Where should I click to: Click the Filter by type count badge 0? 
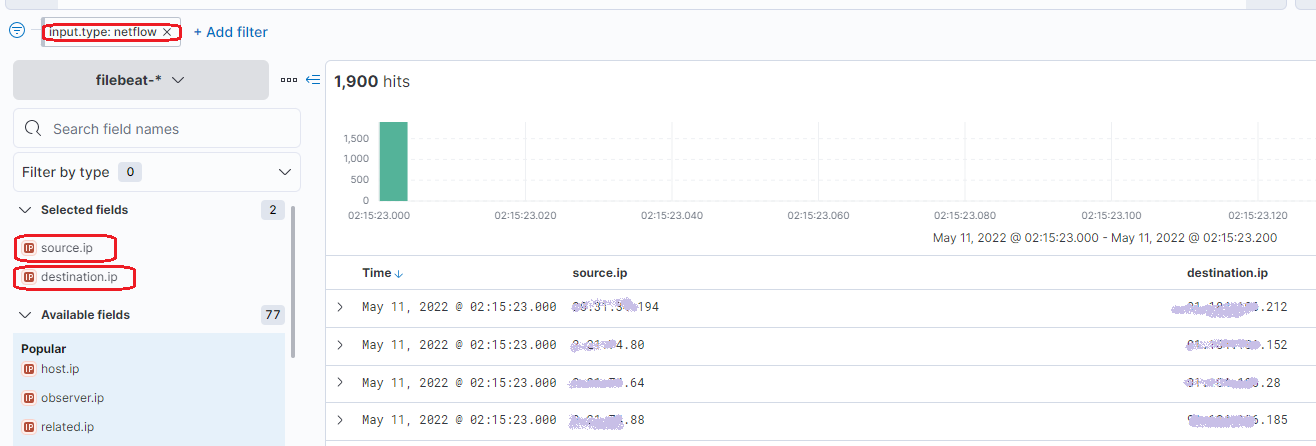pyautogui.click(x=130, y=172)
